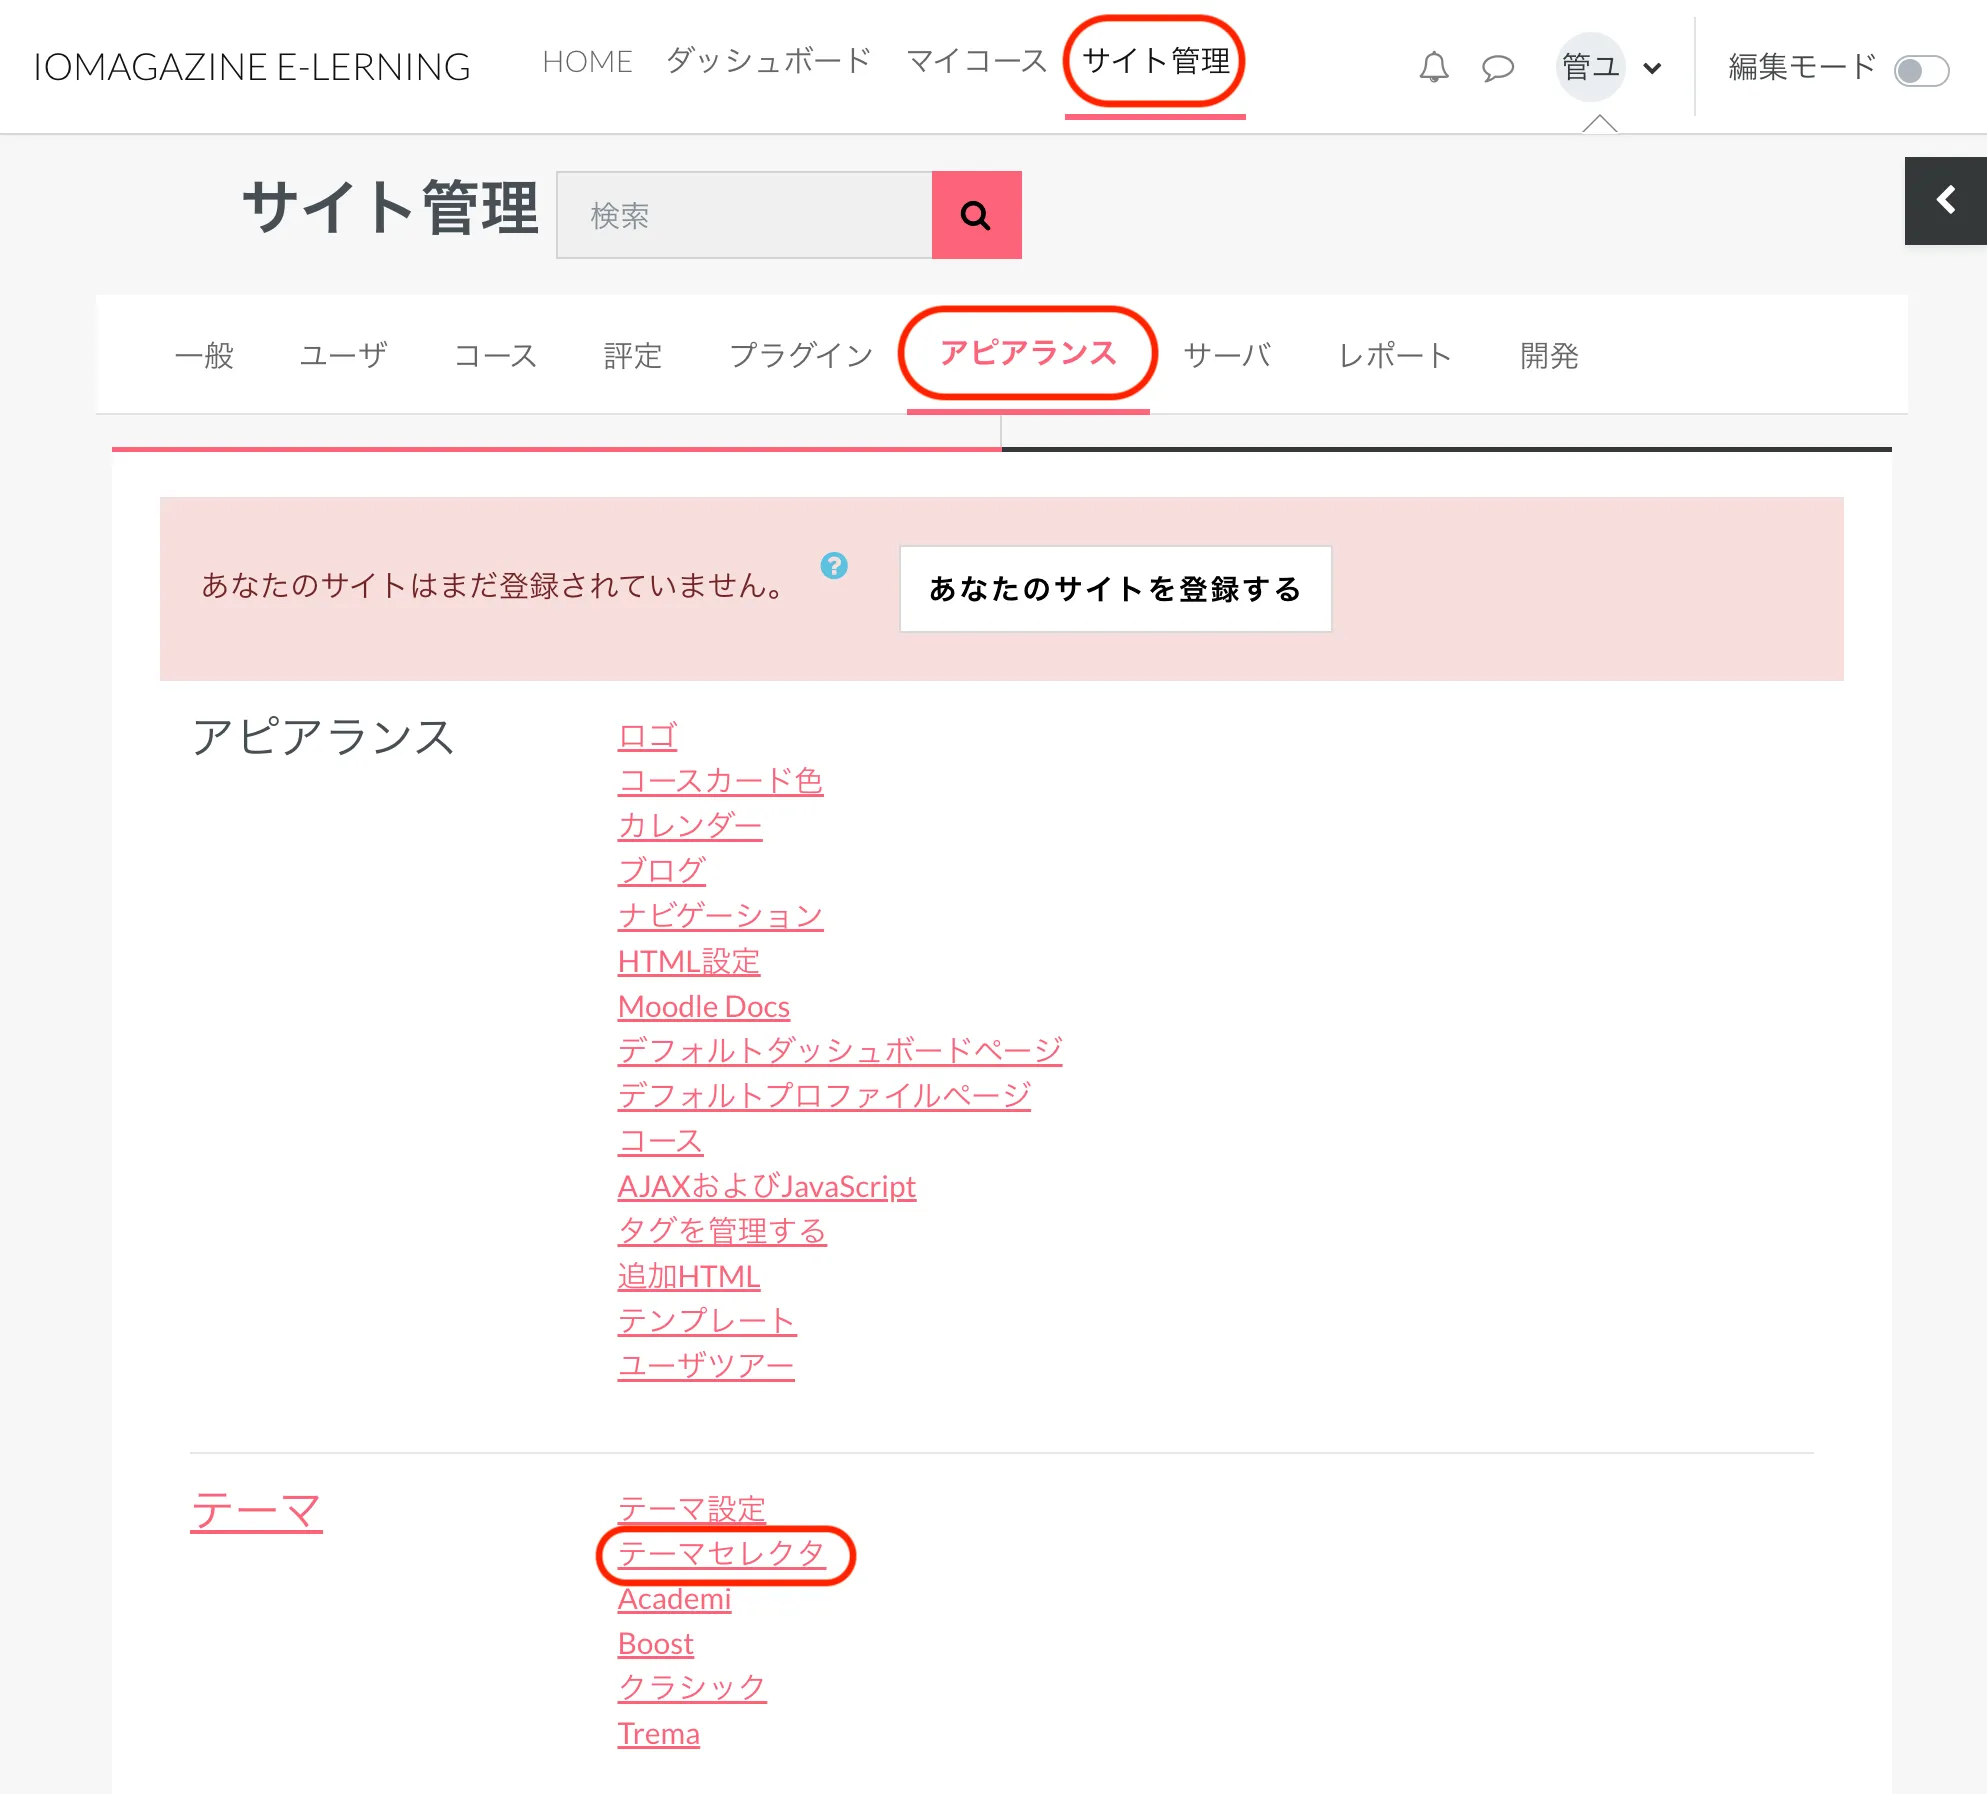Open the messaging speech bubble icon

(x=1497, y=67)
